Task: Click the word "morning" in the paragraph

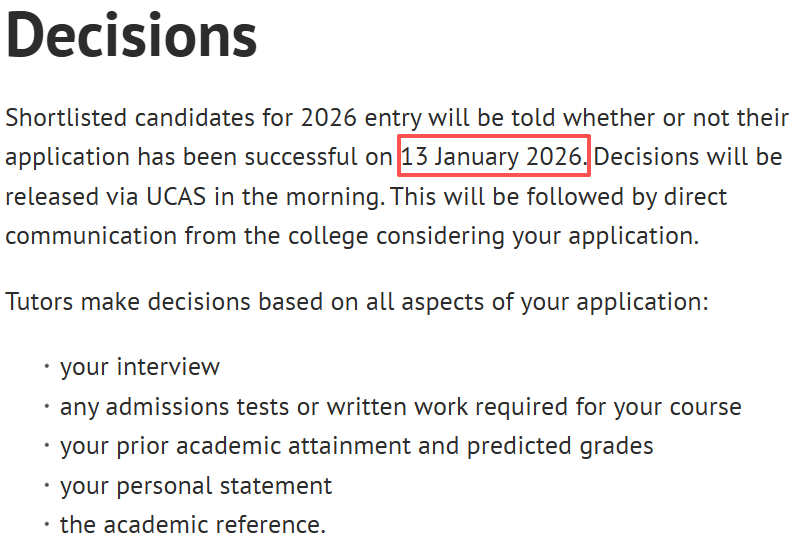Action: point(333,196)
